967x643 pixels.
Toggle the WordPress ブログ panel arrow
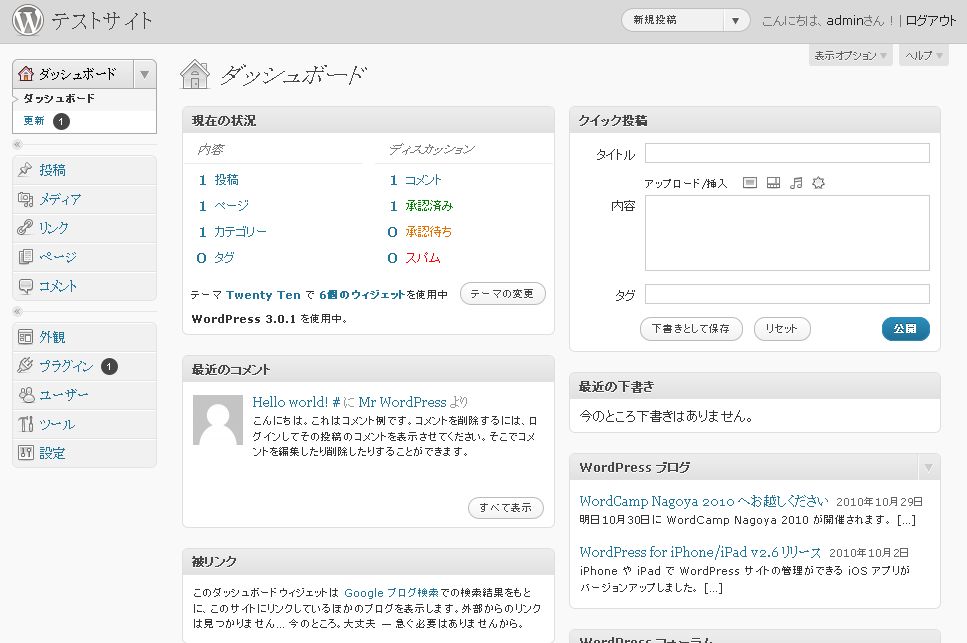(x=928, y=467)
